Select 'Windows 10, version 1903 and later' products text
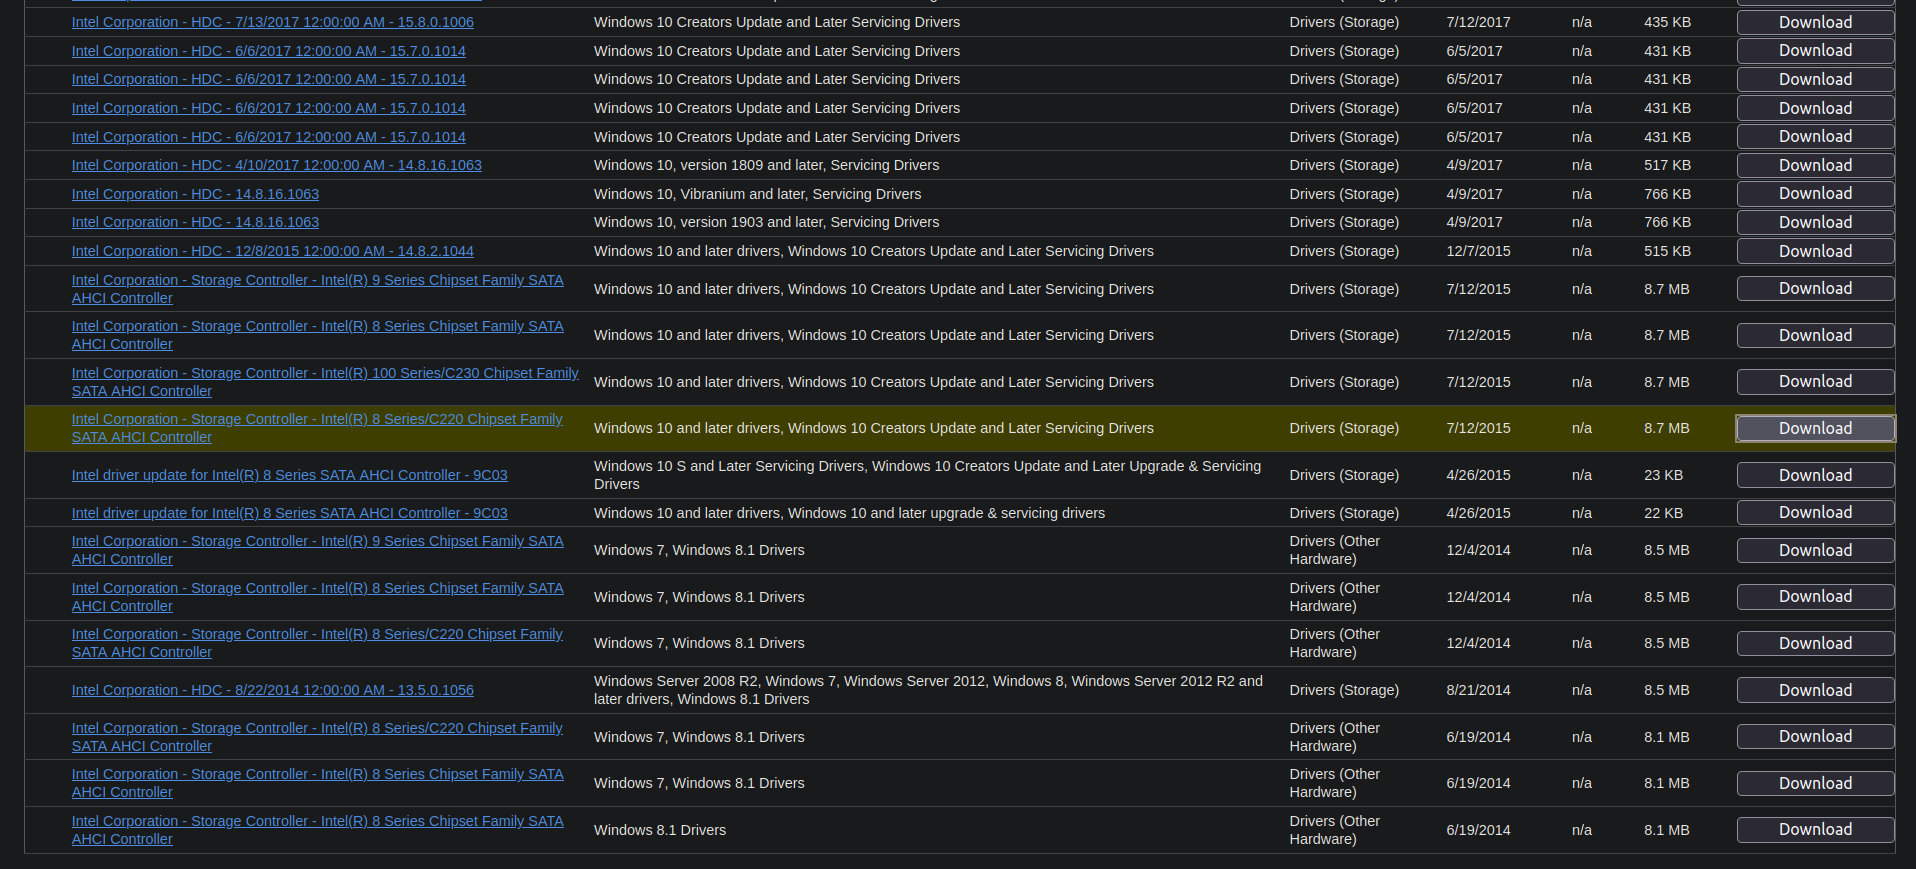 click(x=766, y=222)
